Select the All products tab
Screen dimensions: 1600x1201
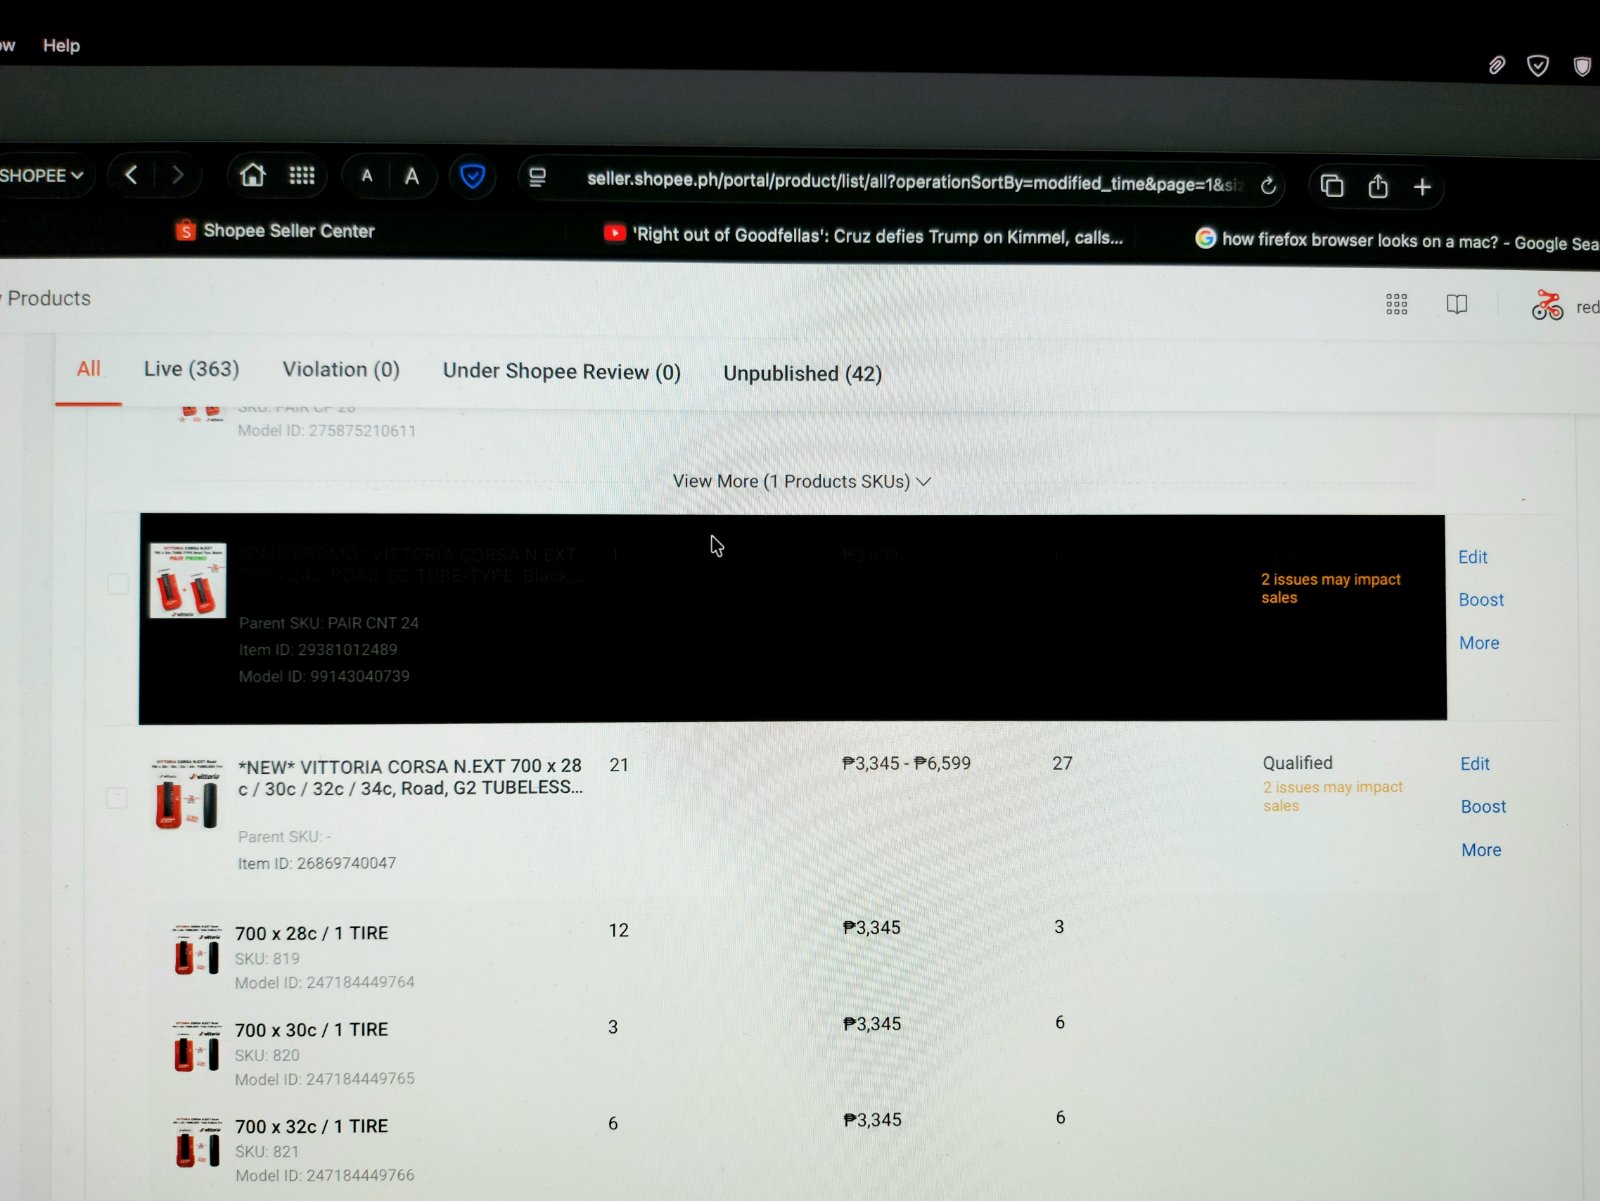click(x=89, y=369)
